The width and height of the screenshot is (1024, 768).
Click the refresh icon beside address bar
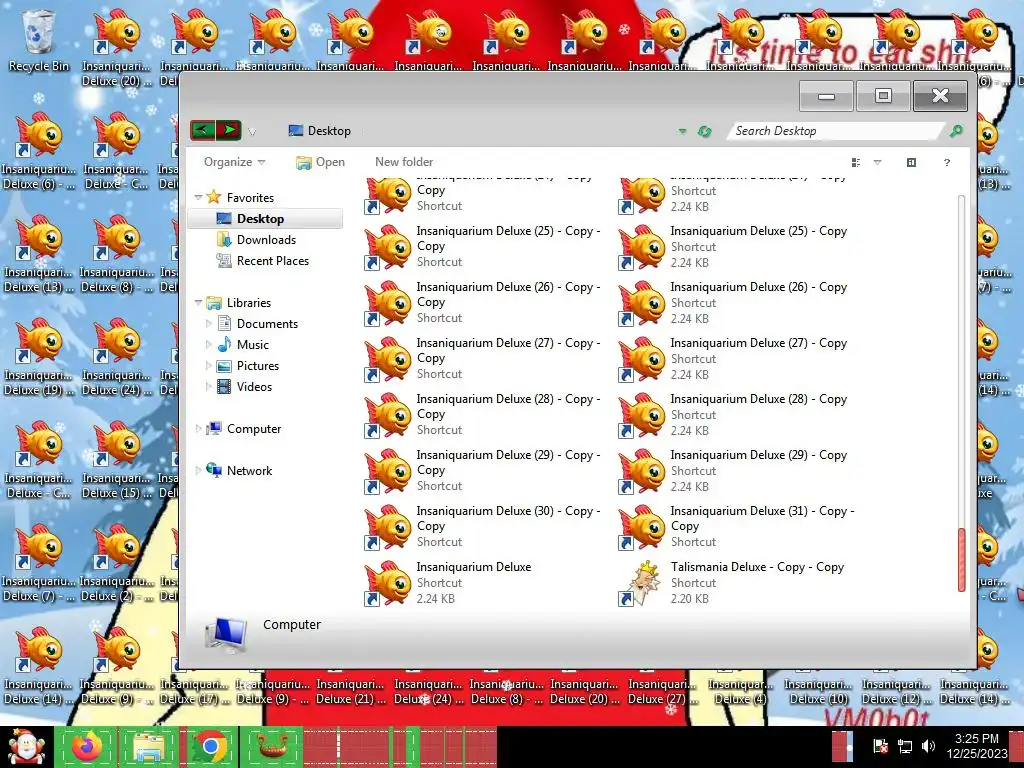pos(704,131)
